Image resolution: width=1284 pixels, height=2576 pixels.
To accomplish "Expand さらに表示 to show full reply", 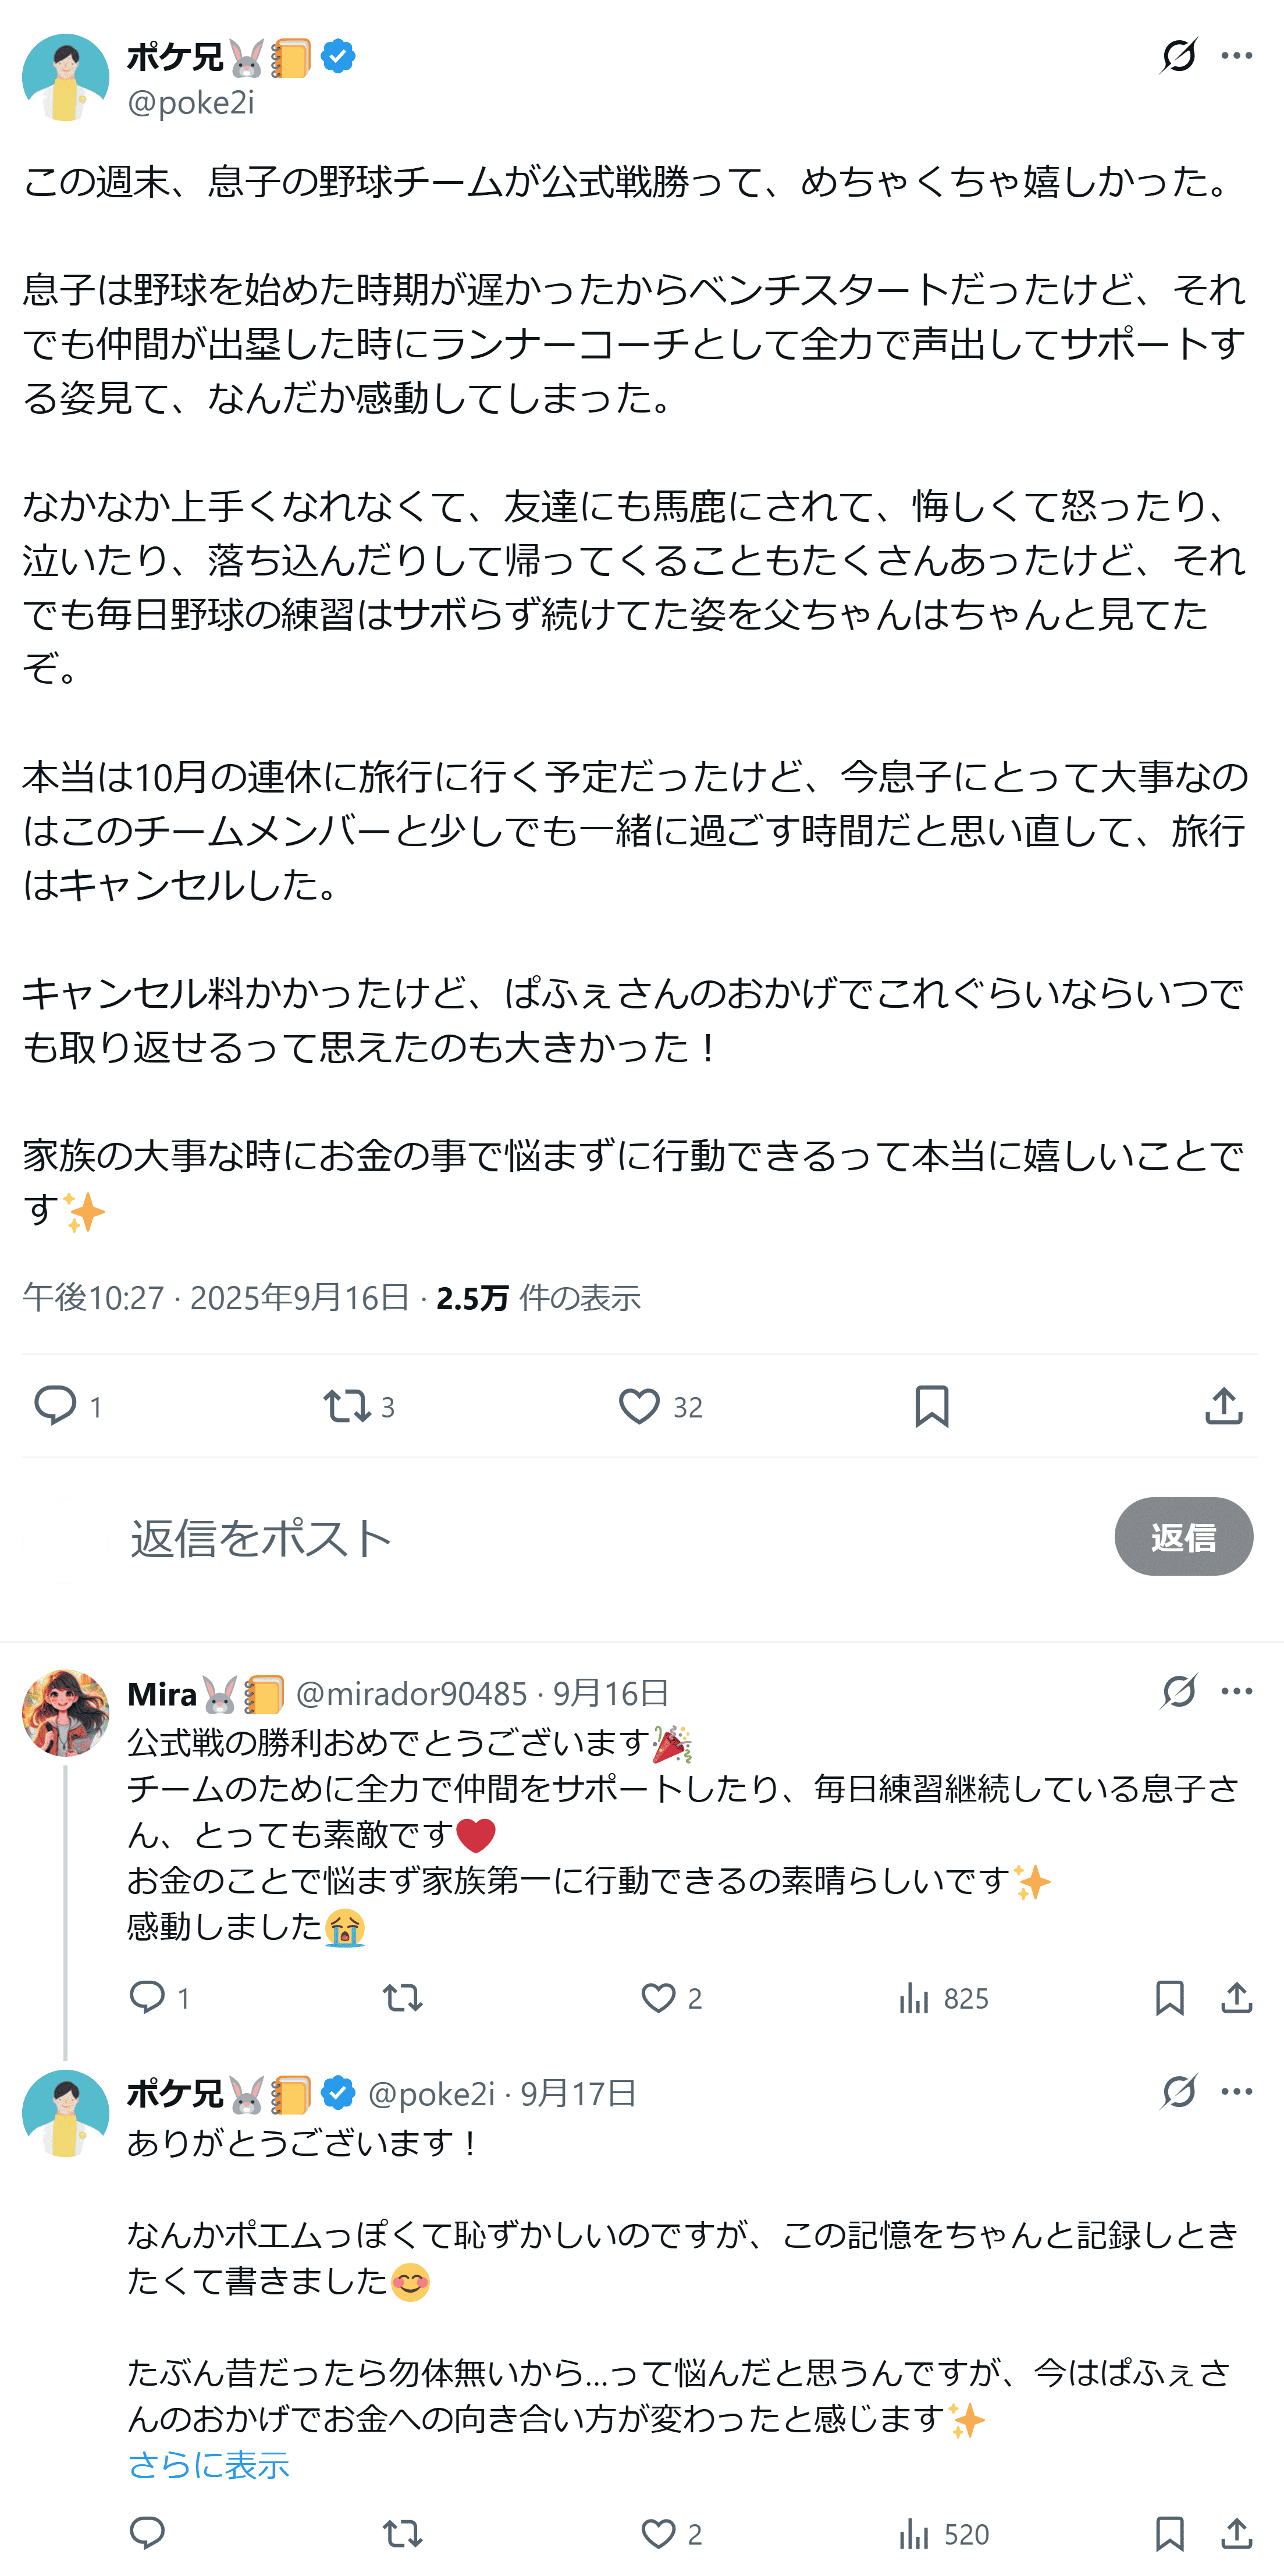I will pos(208,2465).
